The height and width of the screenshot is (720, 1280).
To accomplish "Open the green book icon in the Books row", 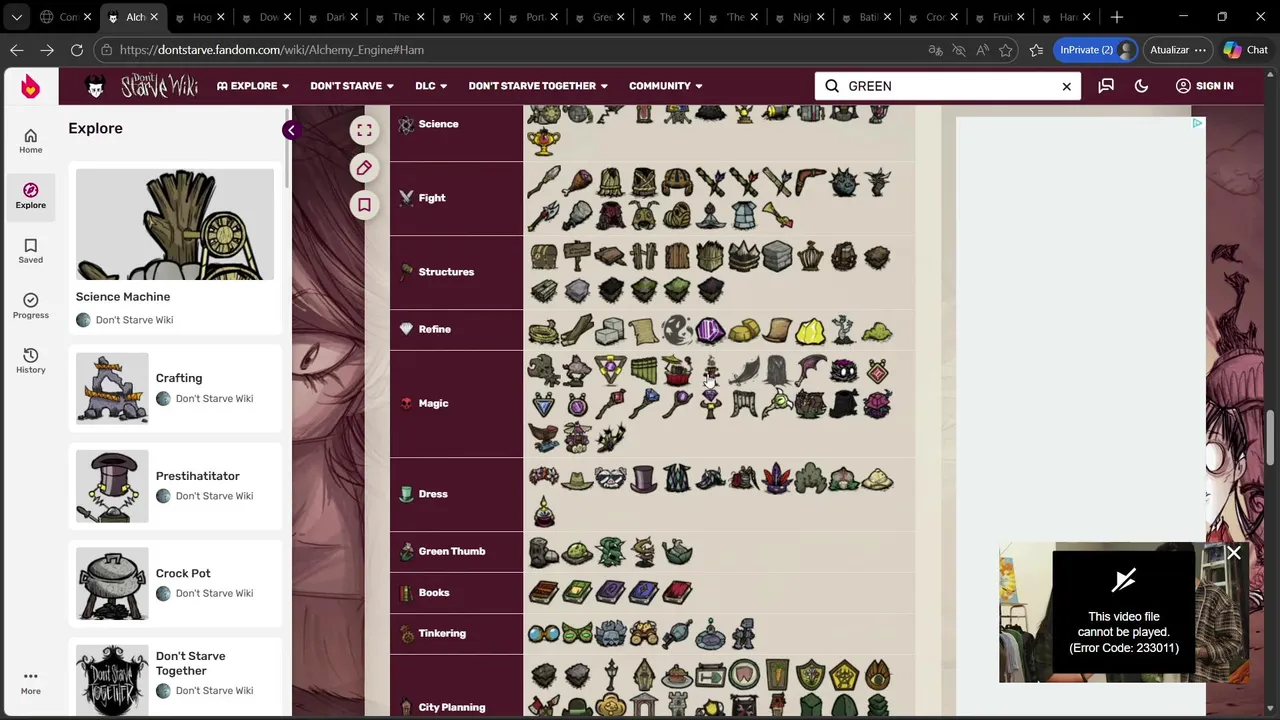I will [x=577, y=592].
